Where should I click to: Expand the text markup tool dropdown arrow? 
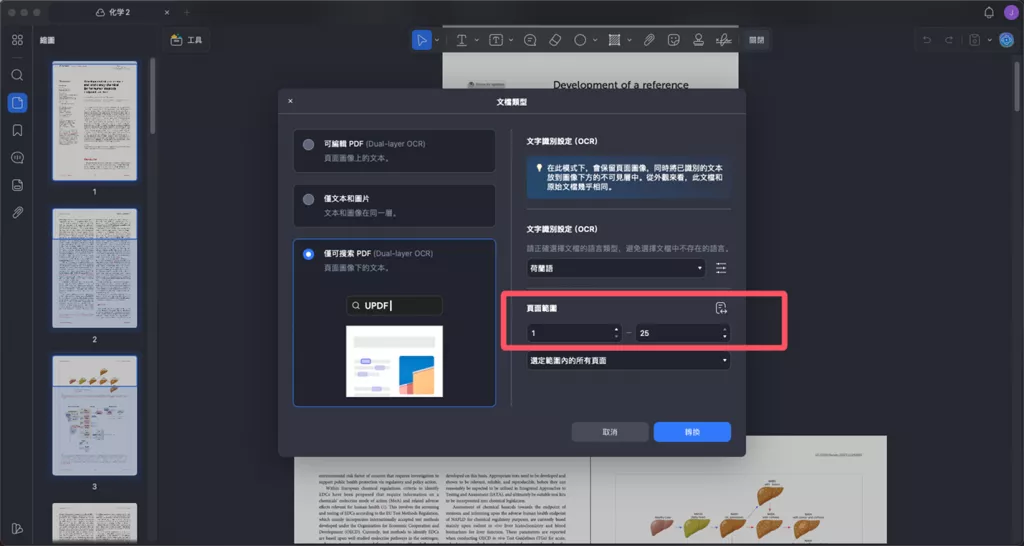[476, 40]
